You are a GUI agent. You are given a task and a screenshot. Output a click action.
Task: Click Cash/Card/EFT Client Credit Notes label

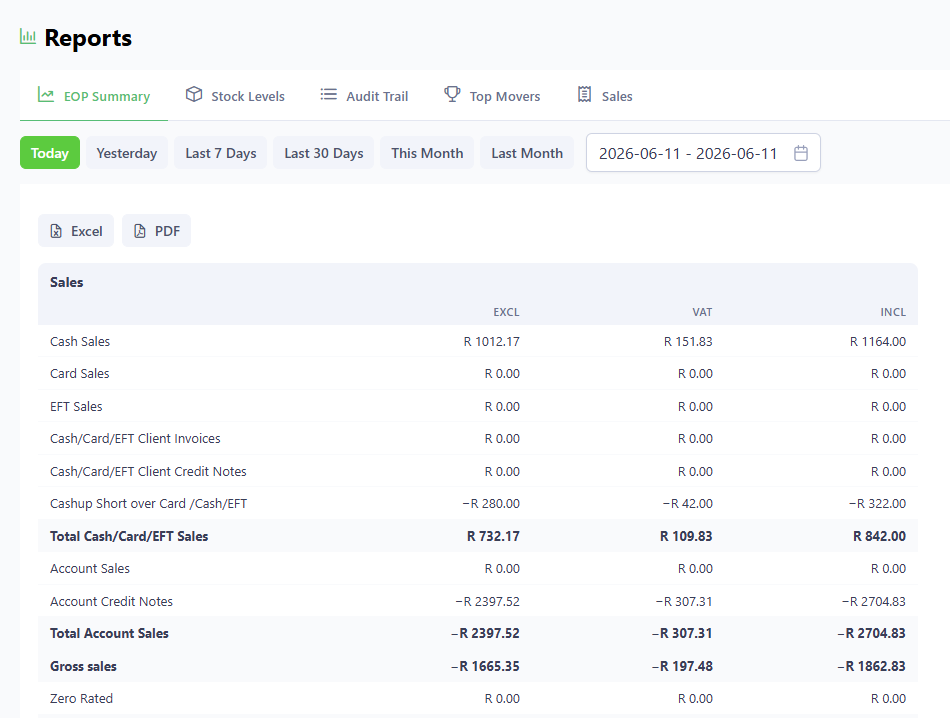click(148, 471)
